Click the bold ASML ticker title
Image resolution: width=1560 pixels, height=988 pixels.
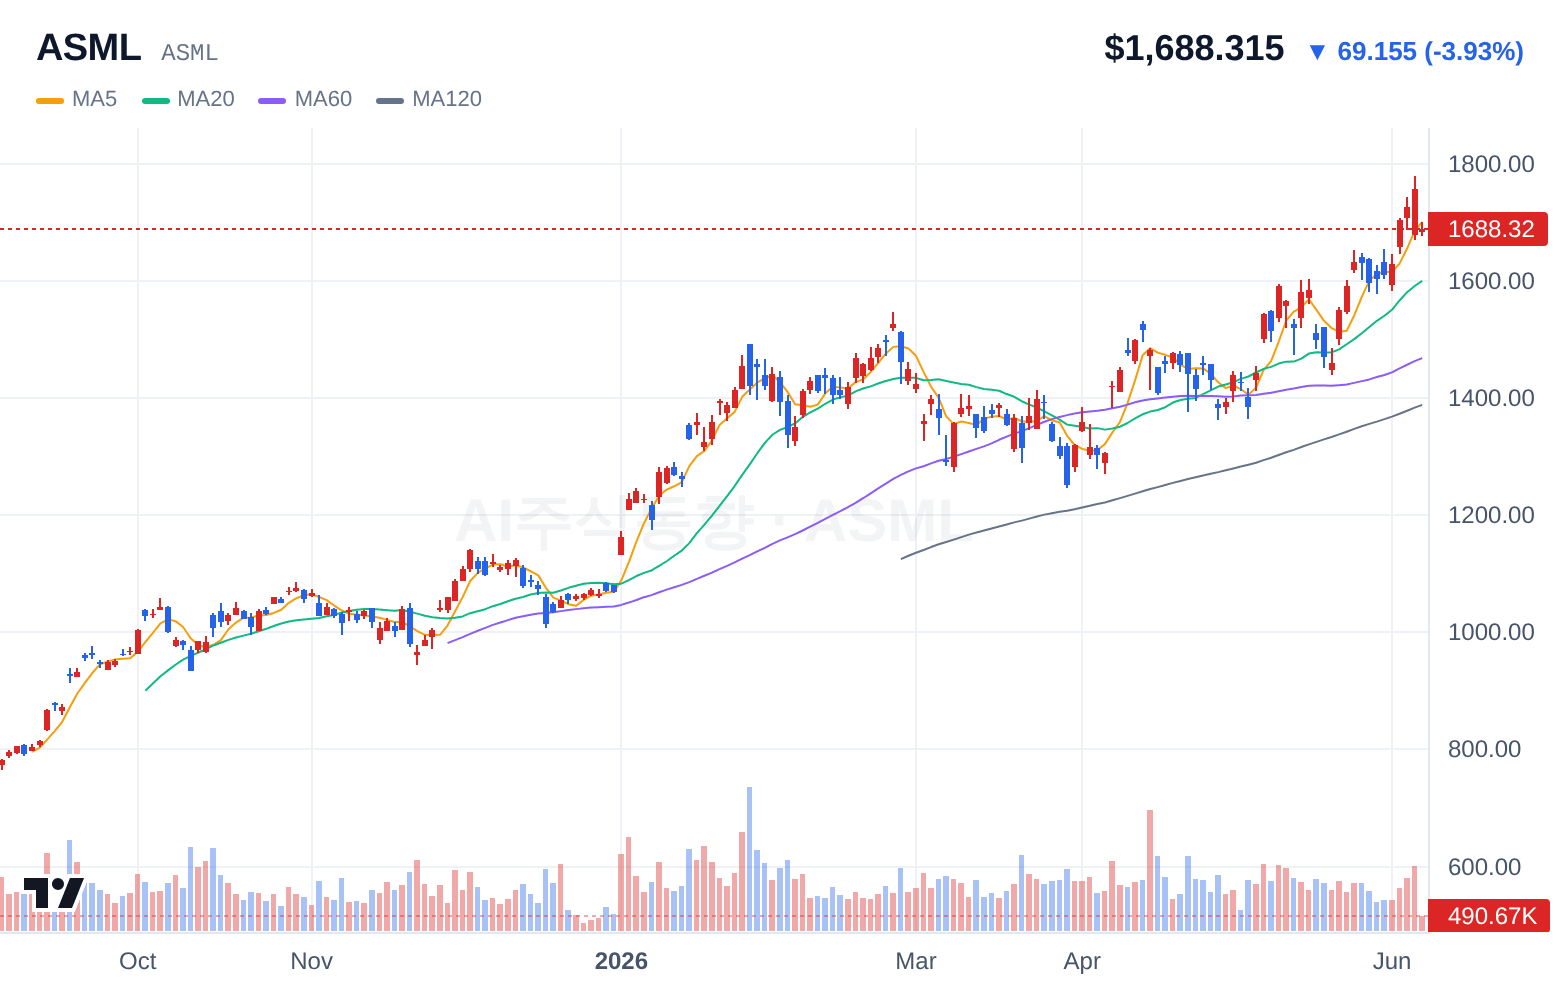tap(89, 48)
